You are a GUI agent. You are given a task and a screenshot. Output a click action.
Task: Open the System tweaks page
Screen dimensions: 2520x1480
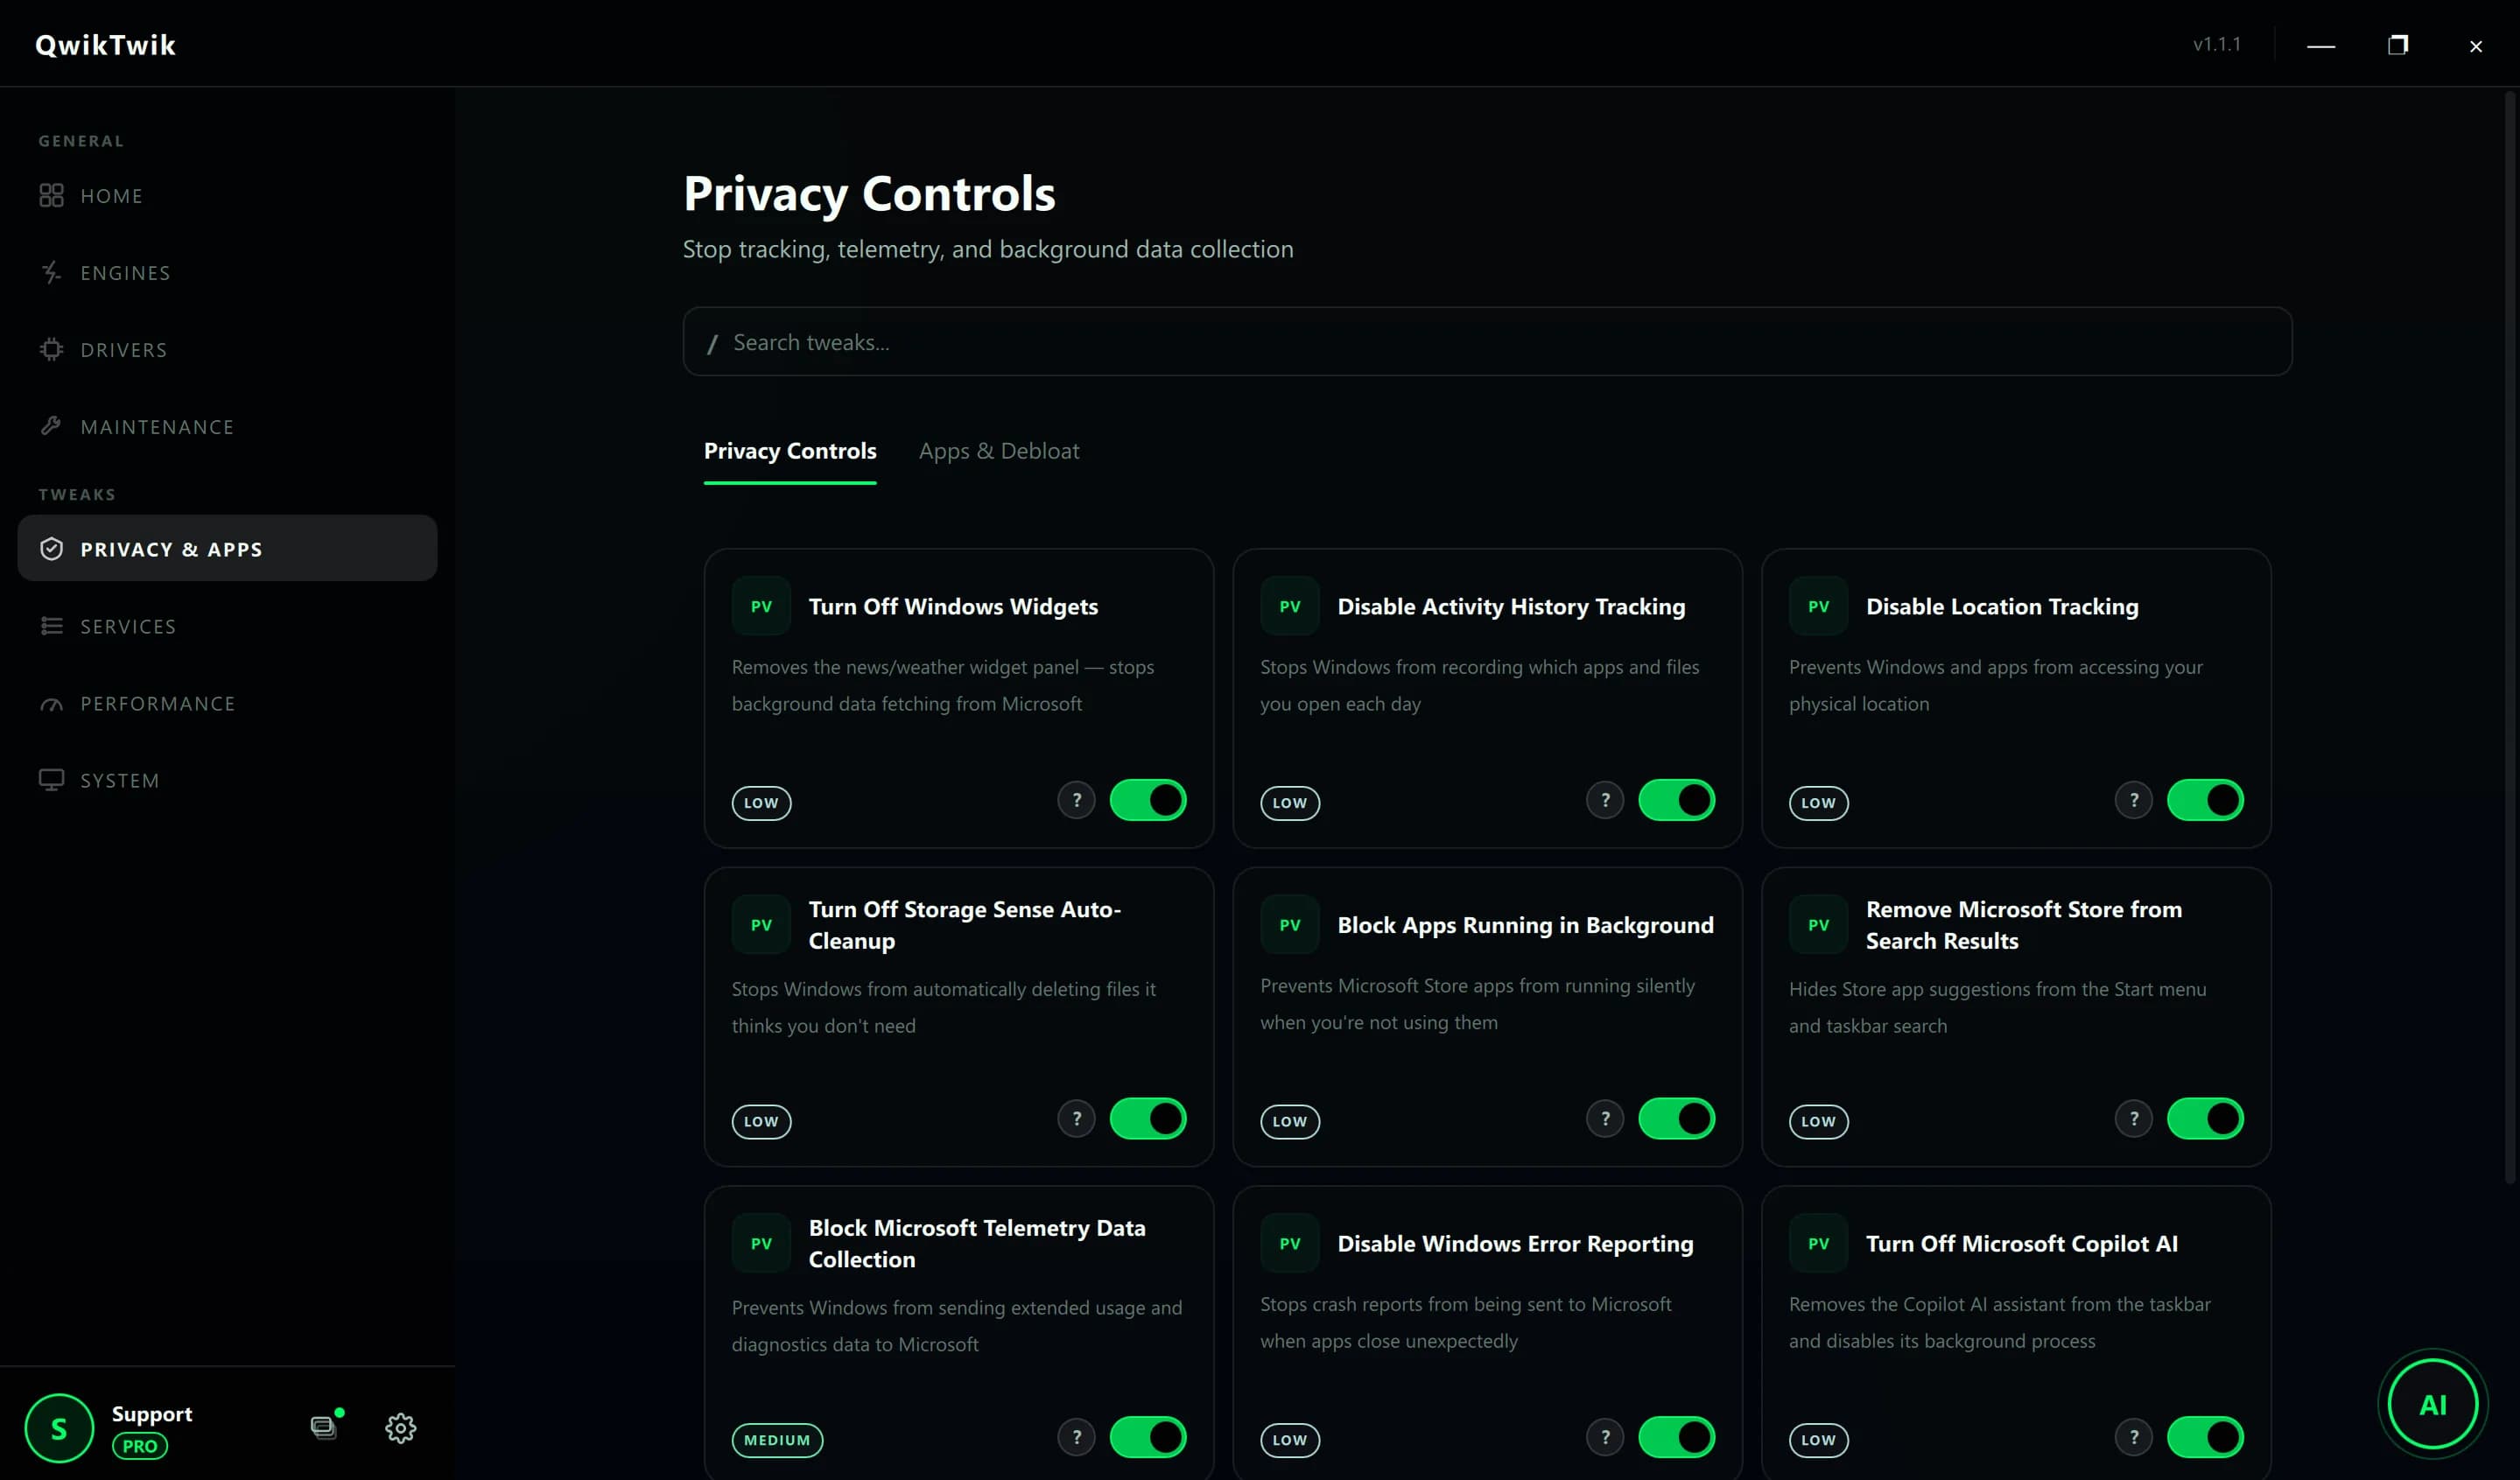point(227,780)
